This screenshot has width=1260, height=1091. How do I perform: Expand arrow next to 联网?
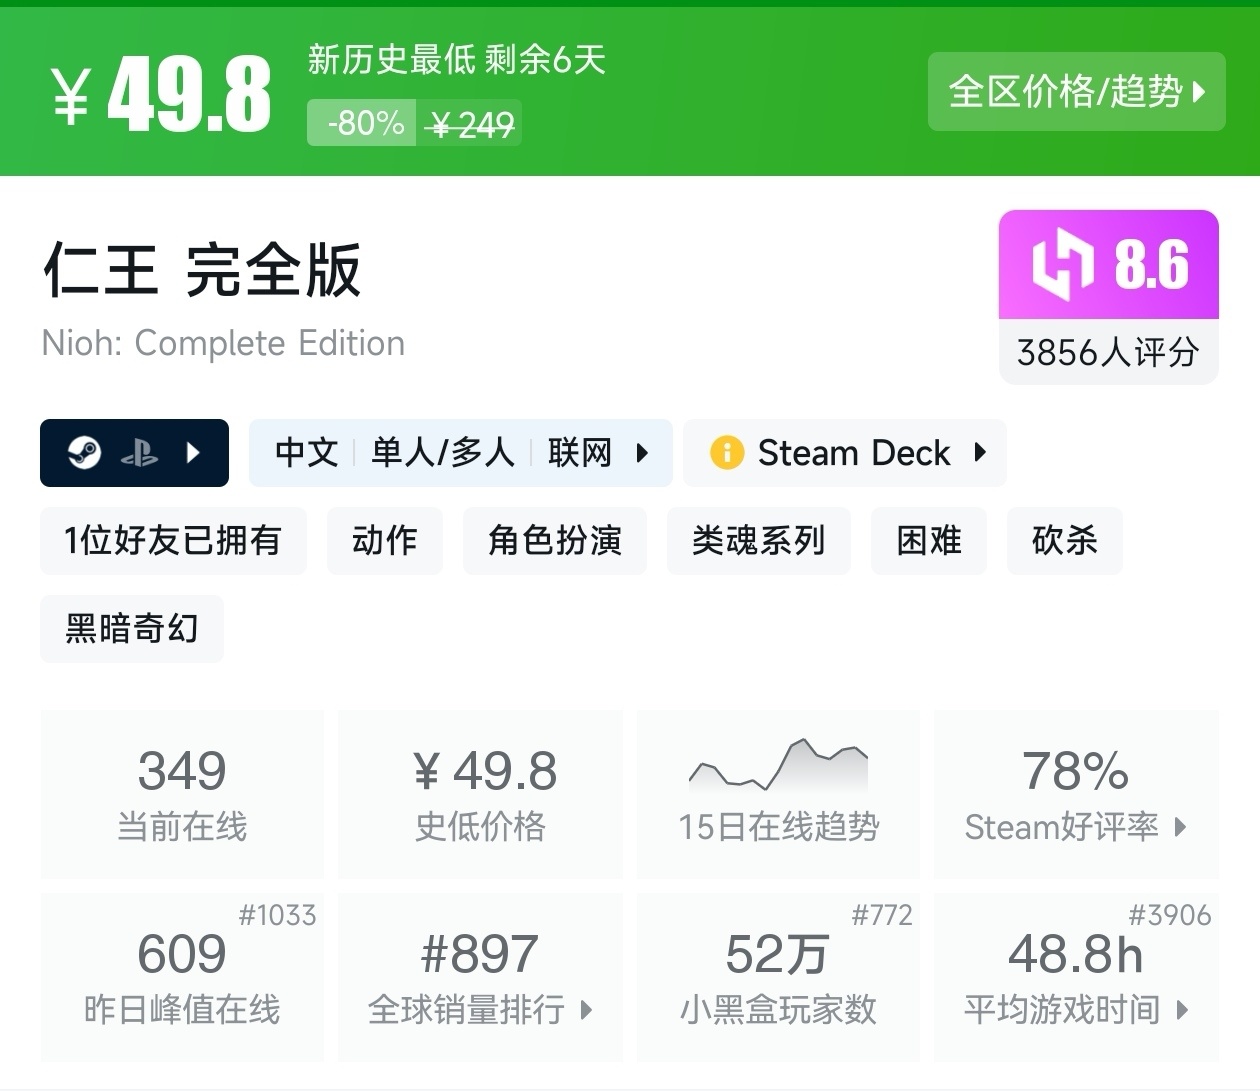642,453
